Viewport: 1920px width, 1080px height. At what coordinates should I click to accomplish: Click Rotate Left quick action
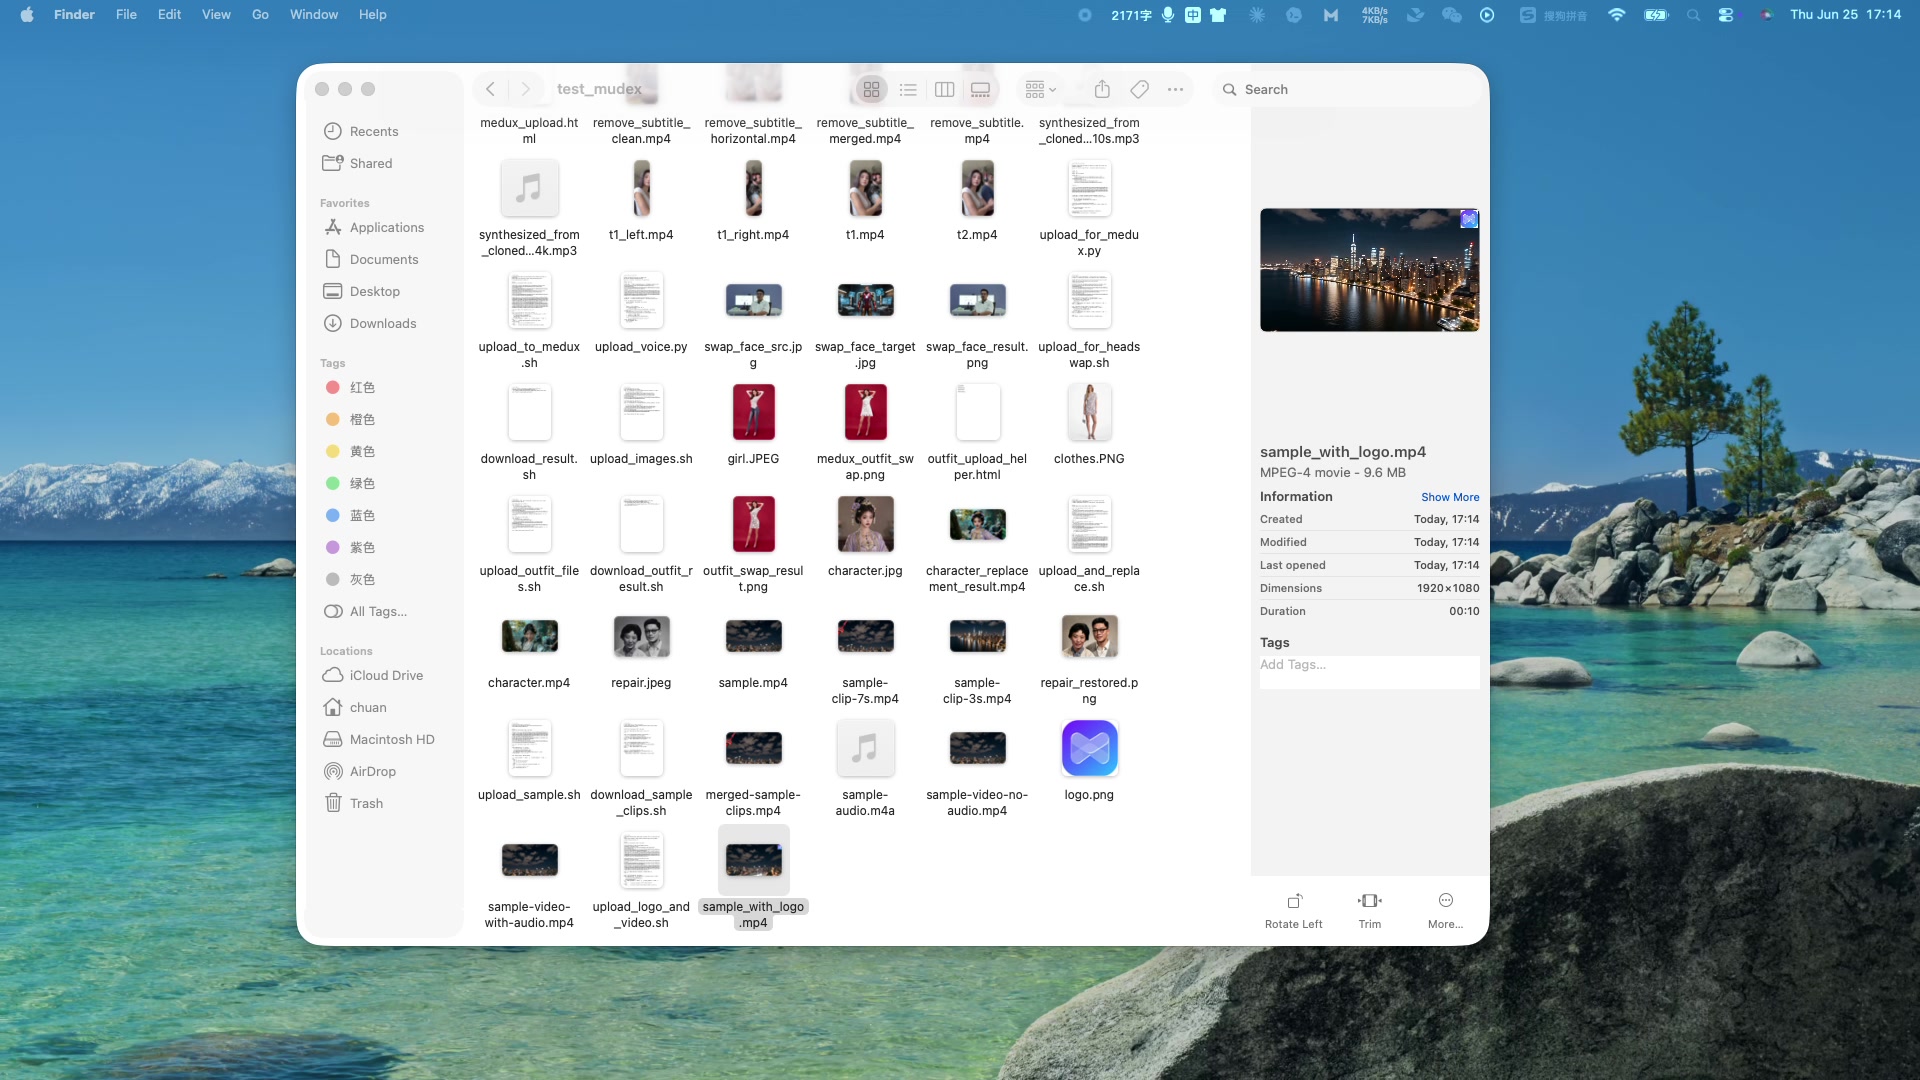(x=1293, y=910)
